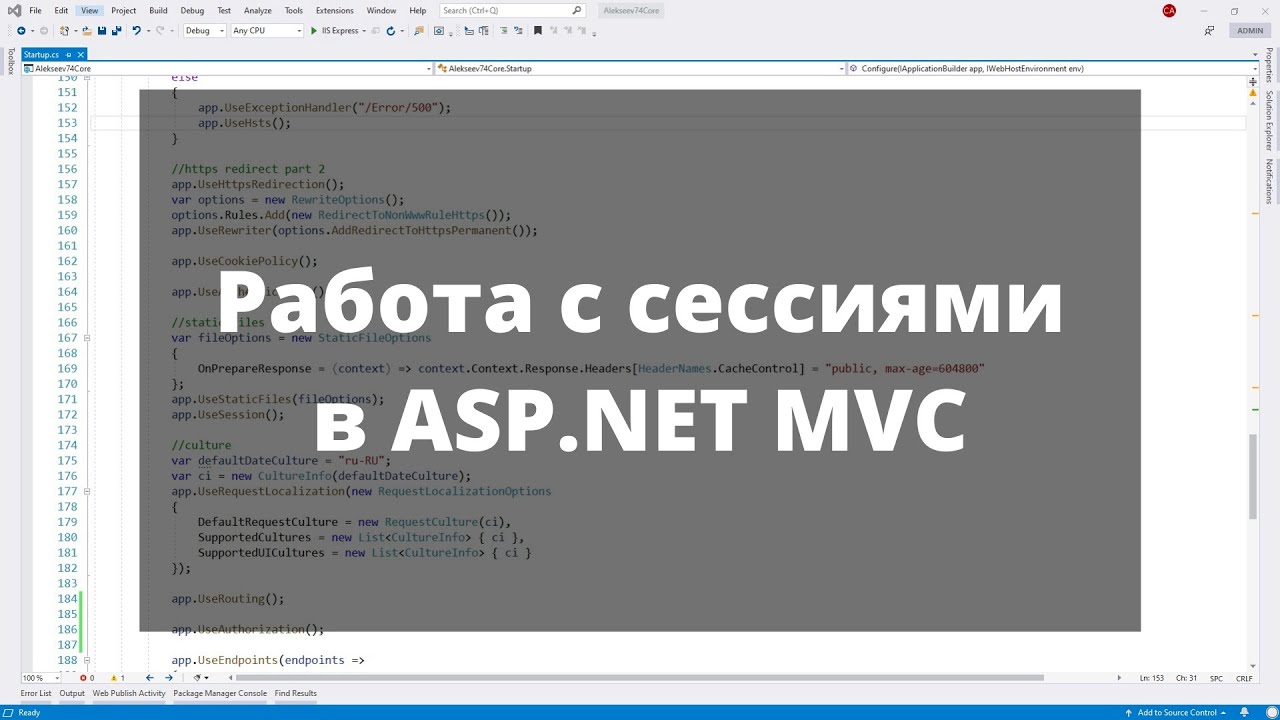Open the Alekseev74Core project navigation dropdown
Screen dimensions: 1280x720
point(226,69)
